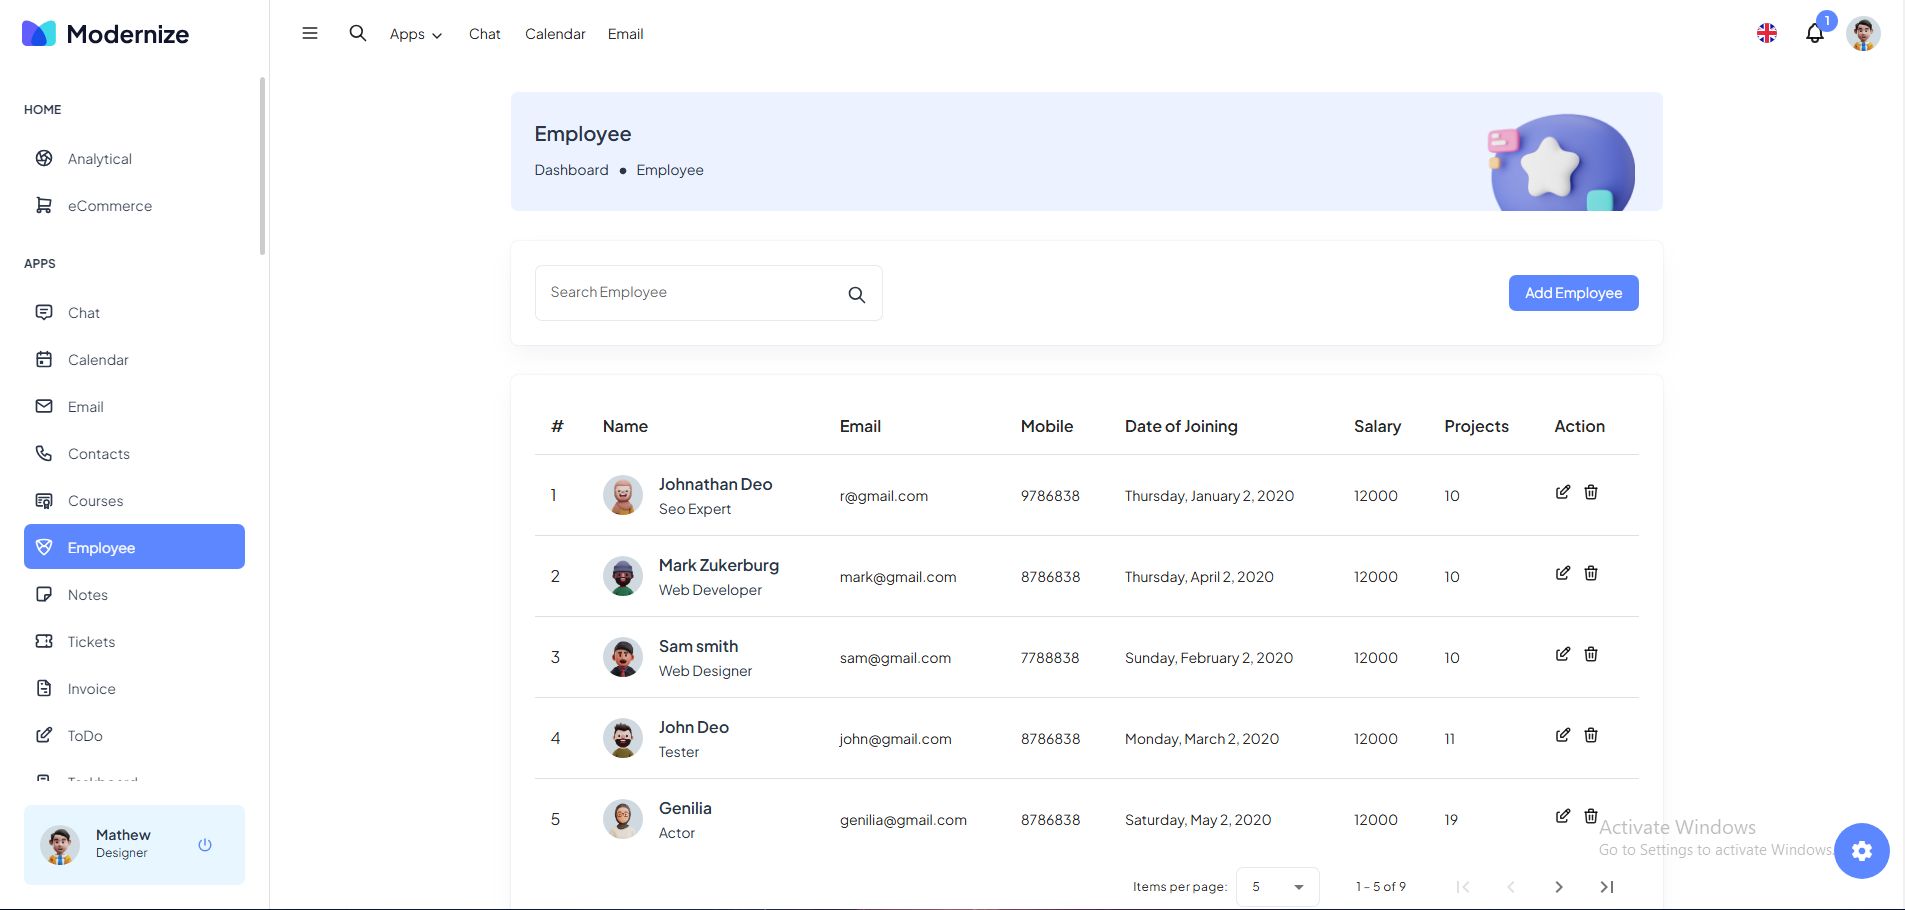Open the notifications bell icon
The image size is (1905, 910).
[x=1814, y=34]
